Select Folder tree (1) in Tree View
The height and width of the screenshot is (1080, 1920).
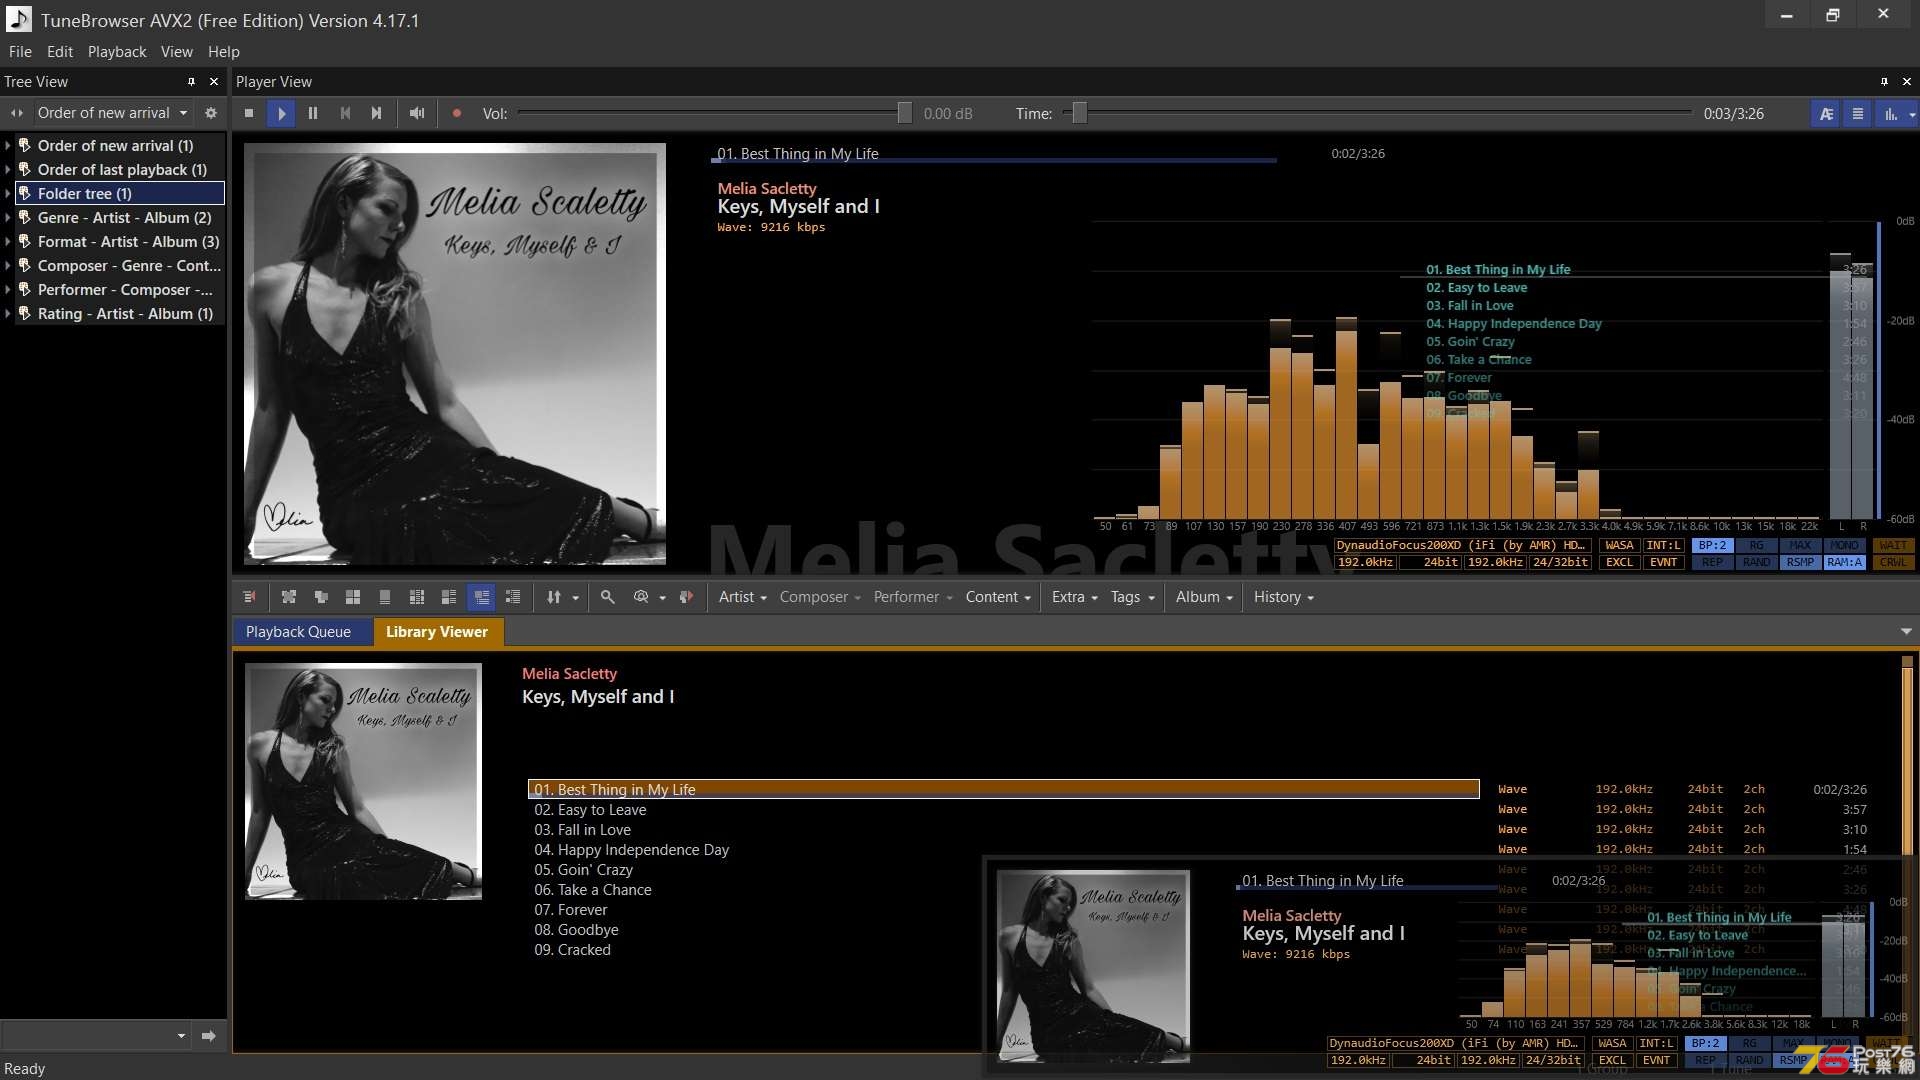pos(121,194)
